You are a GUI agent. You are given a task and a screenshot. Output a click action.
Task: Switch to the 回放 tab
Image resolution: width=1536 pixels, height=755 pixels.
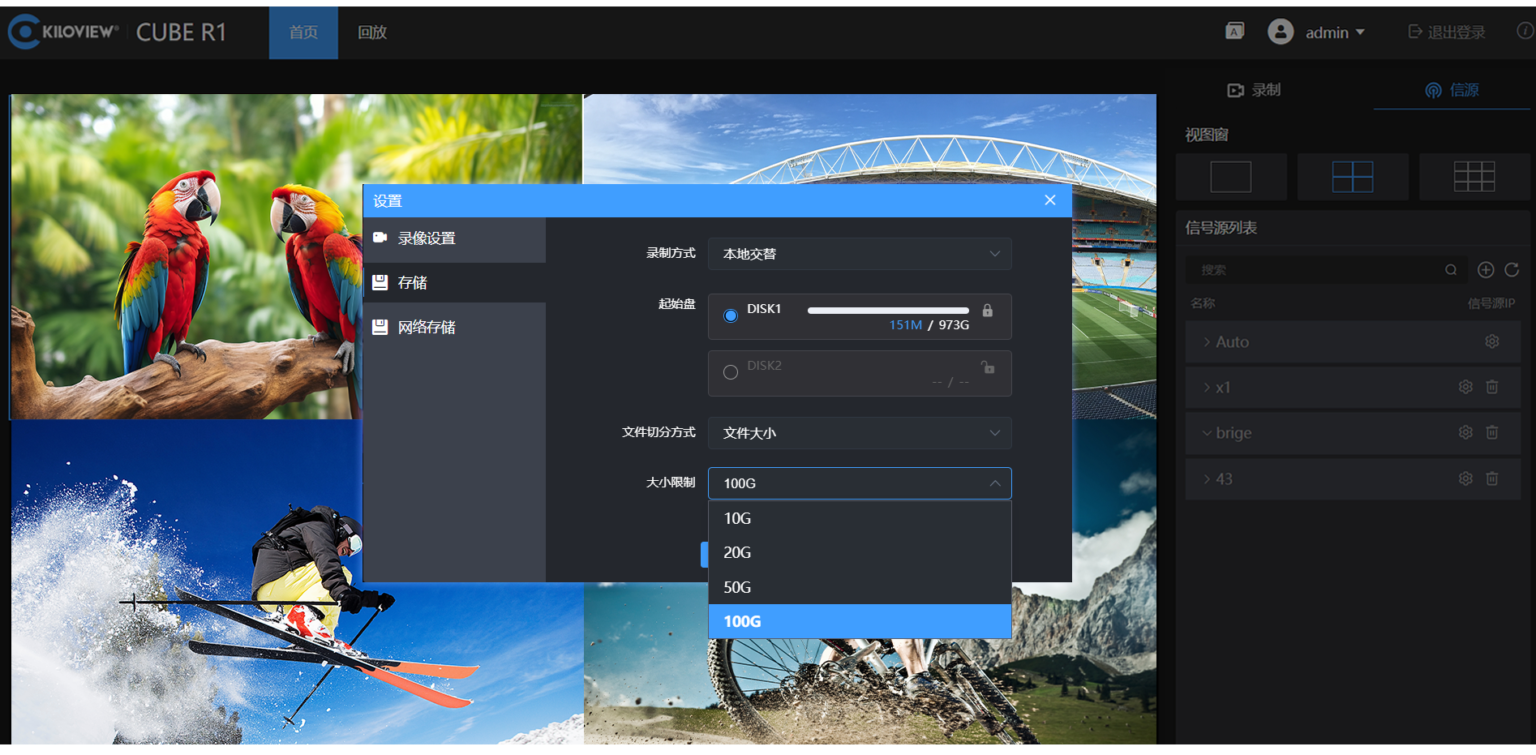[x=372, y=33]
